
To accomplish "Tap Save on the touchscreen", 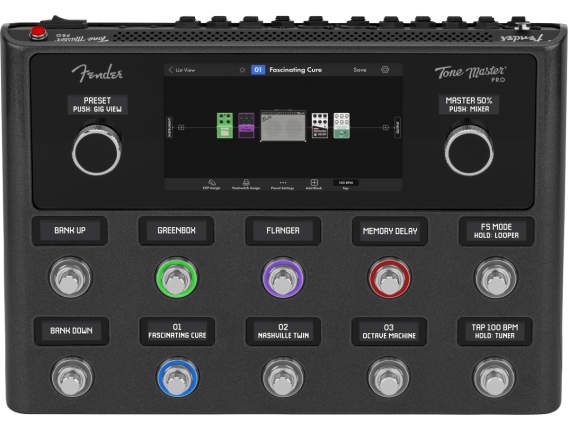I will pyautogui.click(x=360, y=70).
